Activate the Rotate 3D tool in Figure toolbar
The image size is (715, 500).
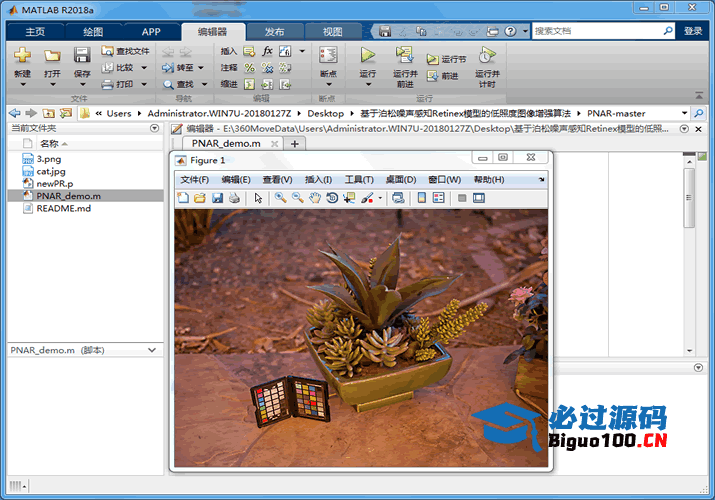[x=332, y=198]
